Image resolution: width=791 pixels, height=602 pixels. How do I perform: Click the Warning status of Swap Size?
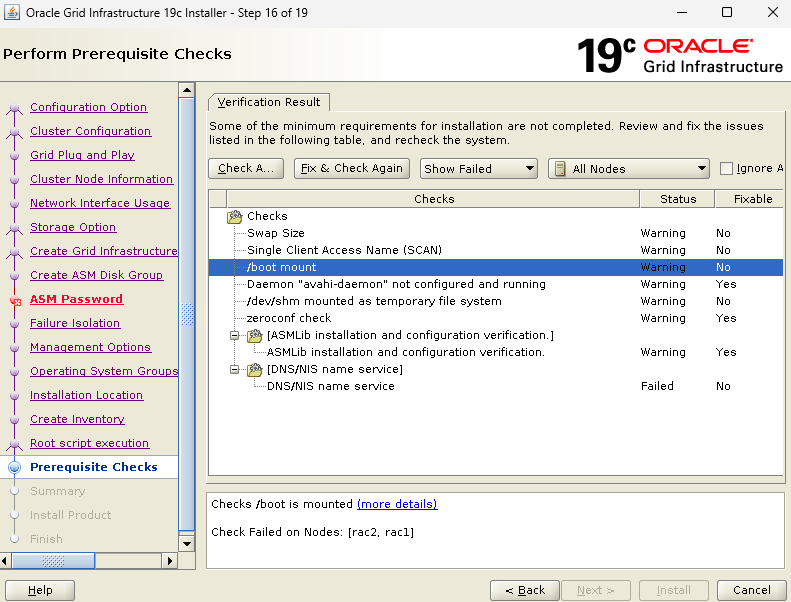[x=663, y=233]
